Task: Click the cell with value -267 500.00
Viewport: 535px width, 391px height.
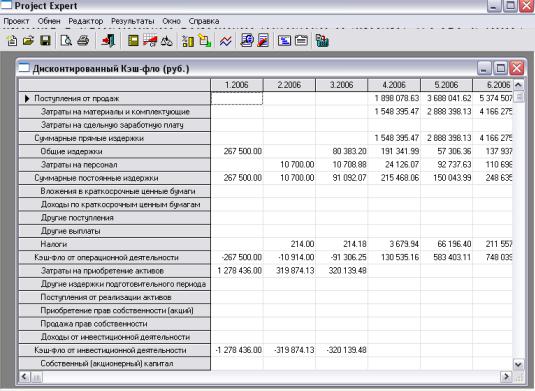Action: [x=237, y=258]
